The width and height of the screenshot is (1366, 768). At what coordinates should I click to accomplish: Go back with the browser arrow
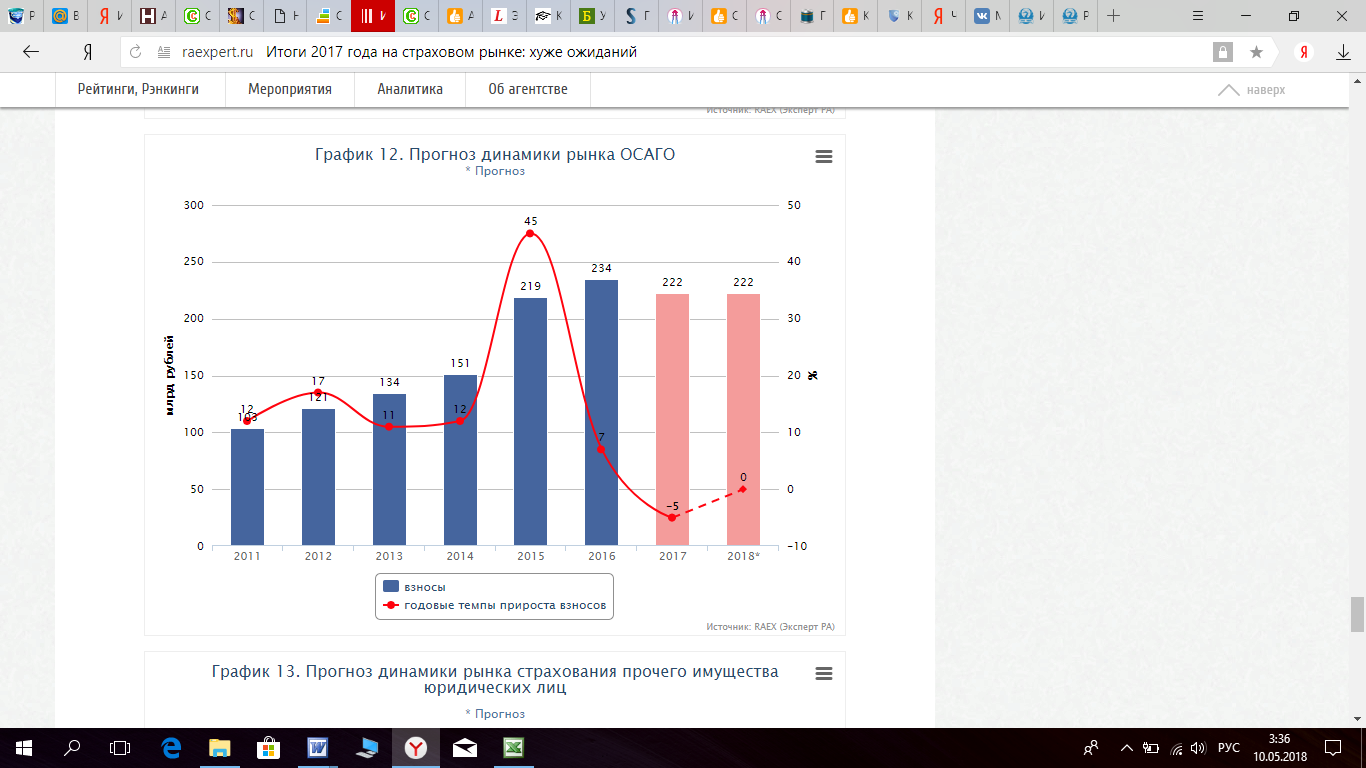pos(30,52)
